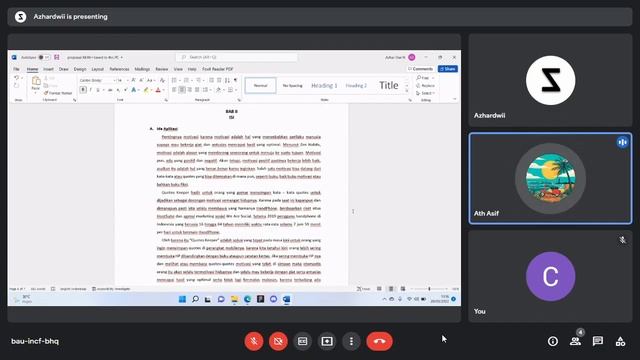Expand the Styles gallery arrow

tap(407, 91)
